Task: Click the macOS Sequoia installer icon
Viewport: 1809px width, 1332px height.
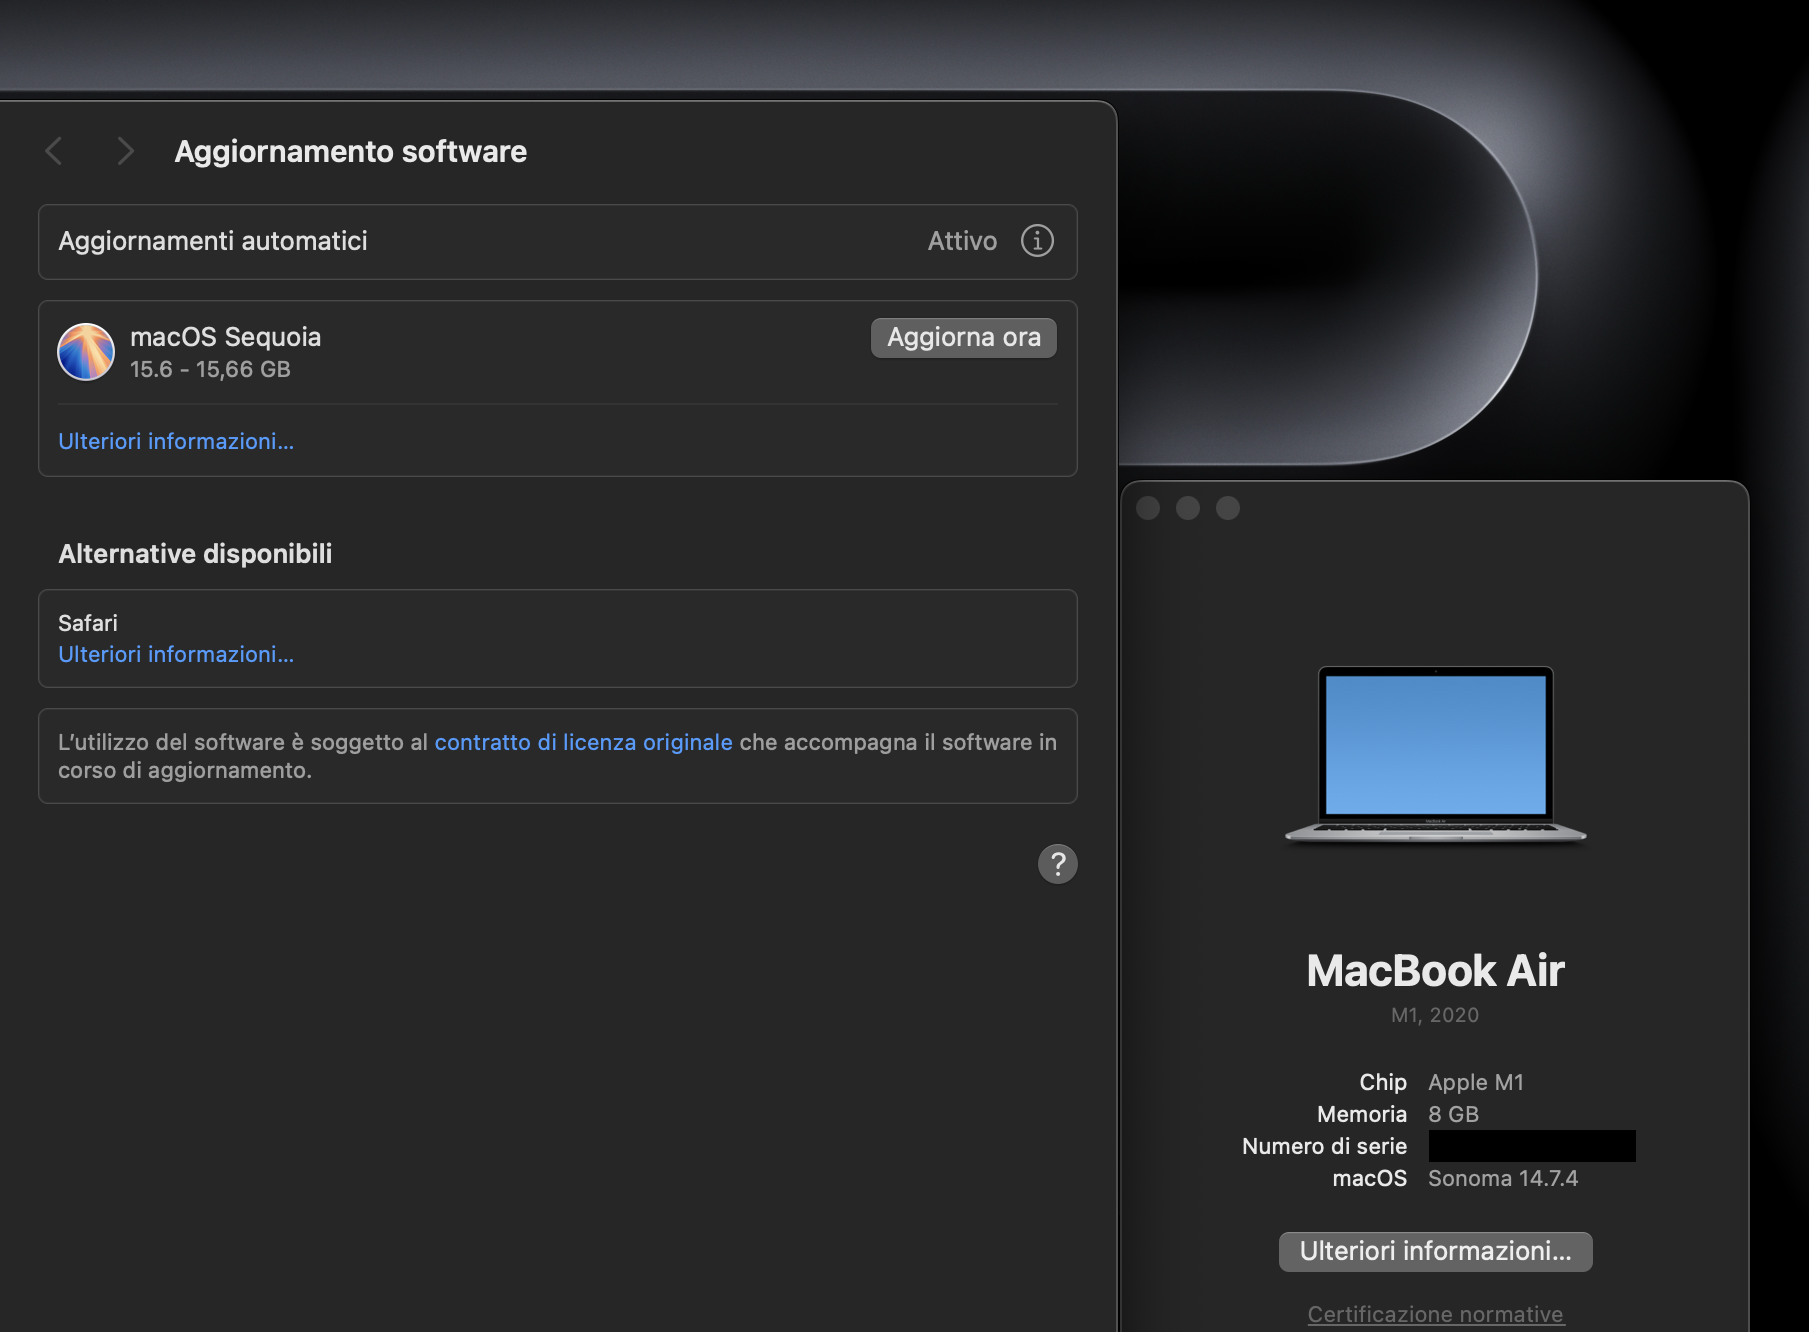Action: 87,352
